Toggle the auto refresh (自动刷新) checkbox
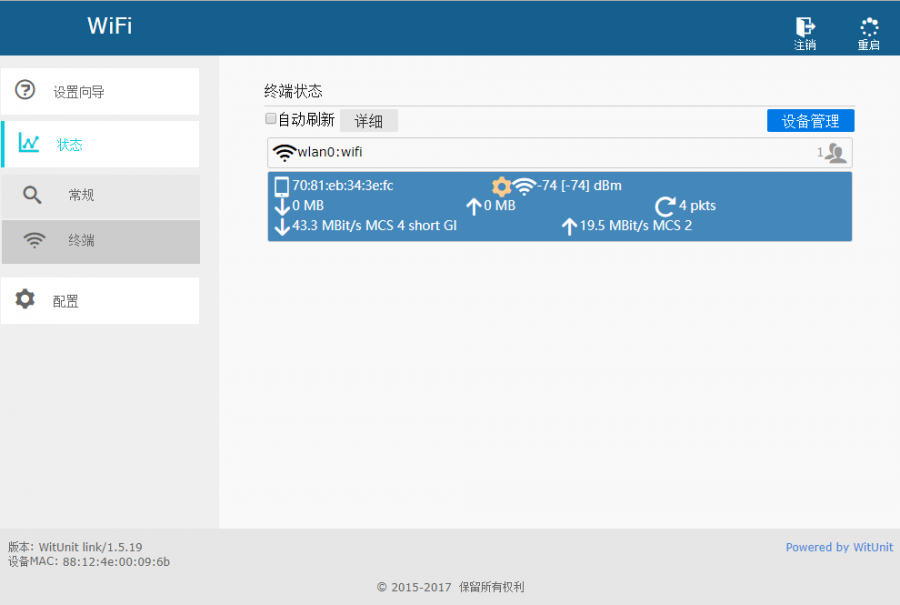Screen dimensions: 900x605 pos(270,119)
